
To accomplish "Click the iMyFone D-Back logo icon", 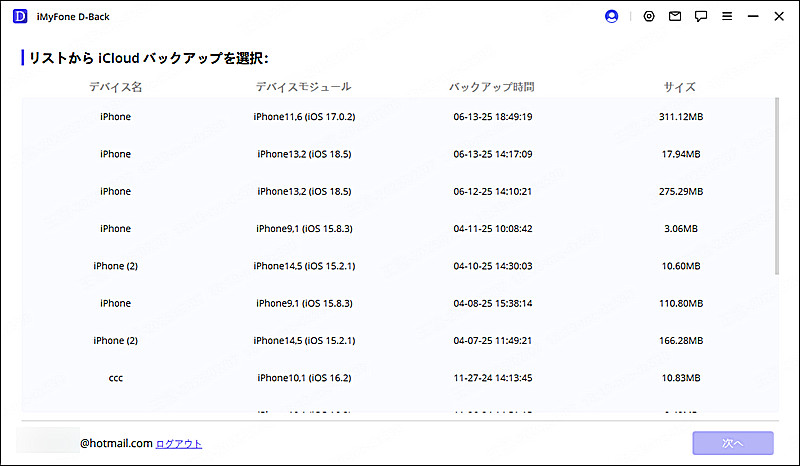I will (20, 16).
